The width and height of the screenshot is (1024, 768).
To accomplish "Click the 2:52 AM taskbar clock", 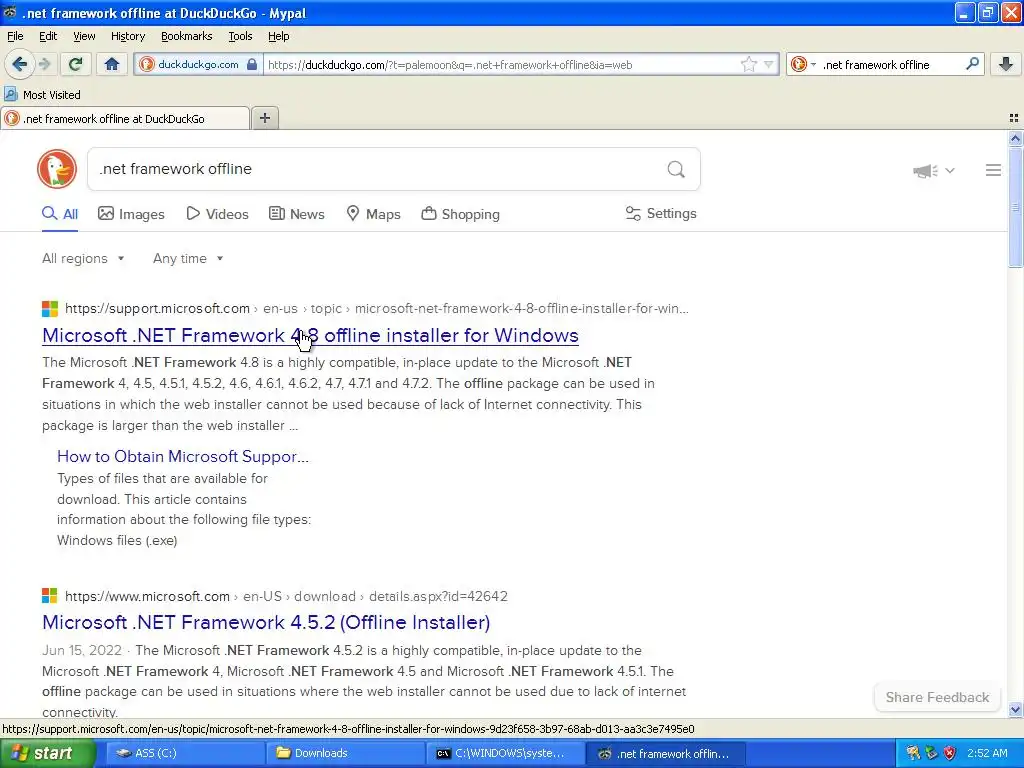I will (x=987, y=753).
